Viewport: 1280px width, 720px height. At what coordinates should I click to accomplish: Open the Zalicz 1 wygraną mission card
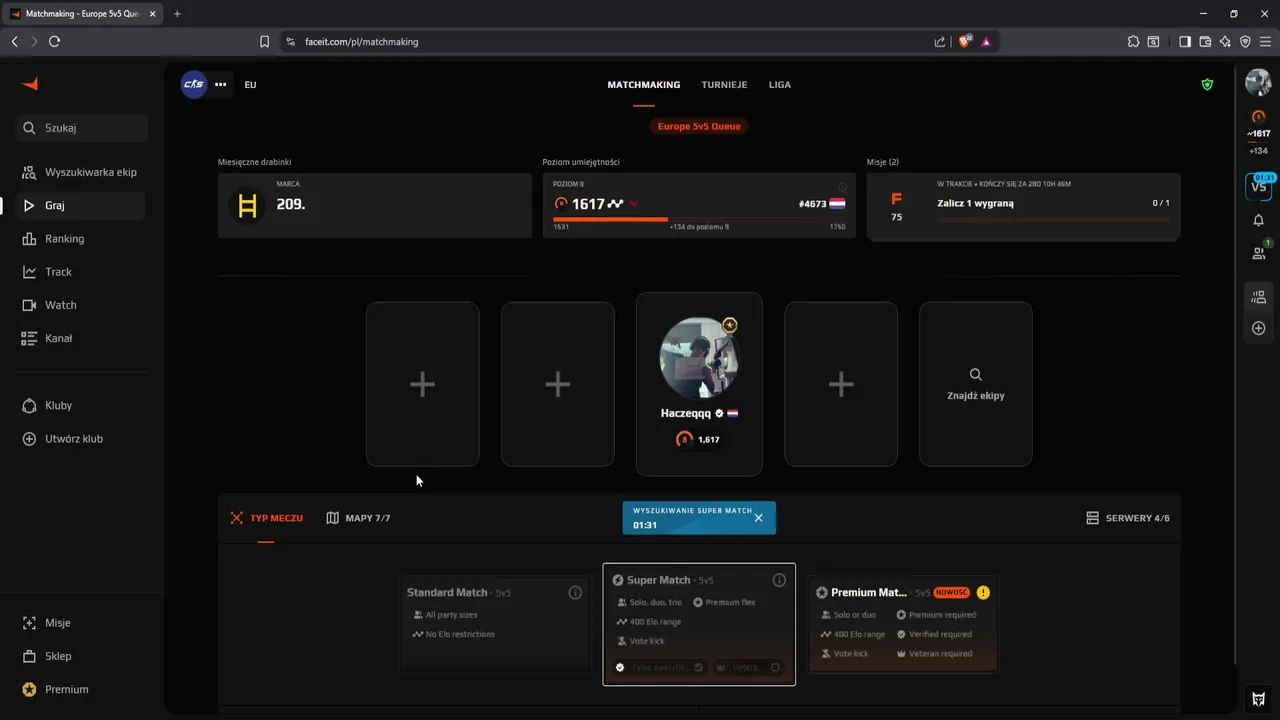pos(1024,207)
